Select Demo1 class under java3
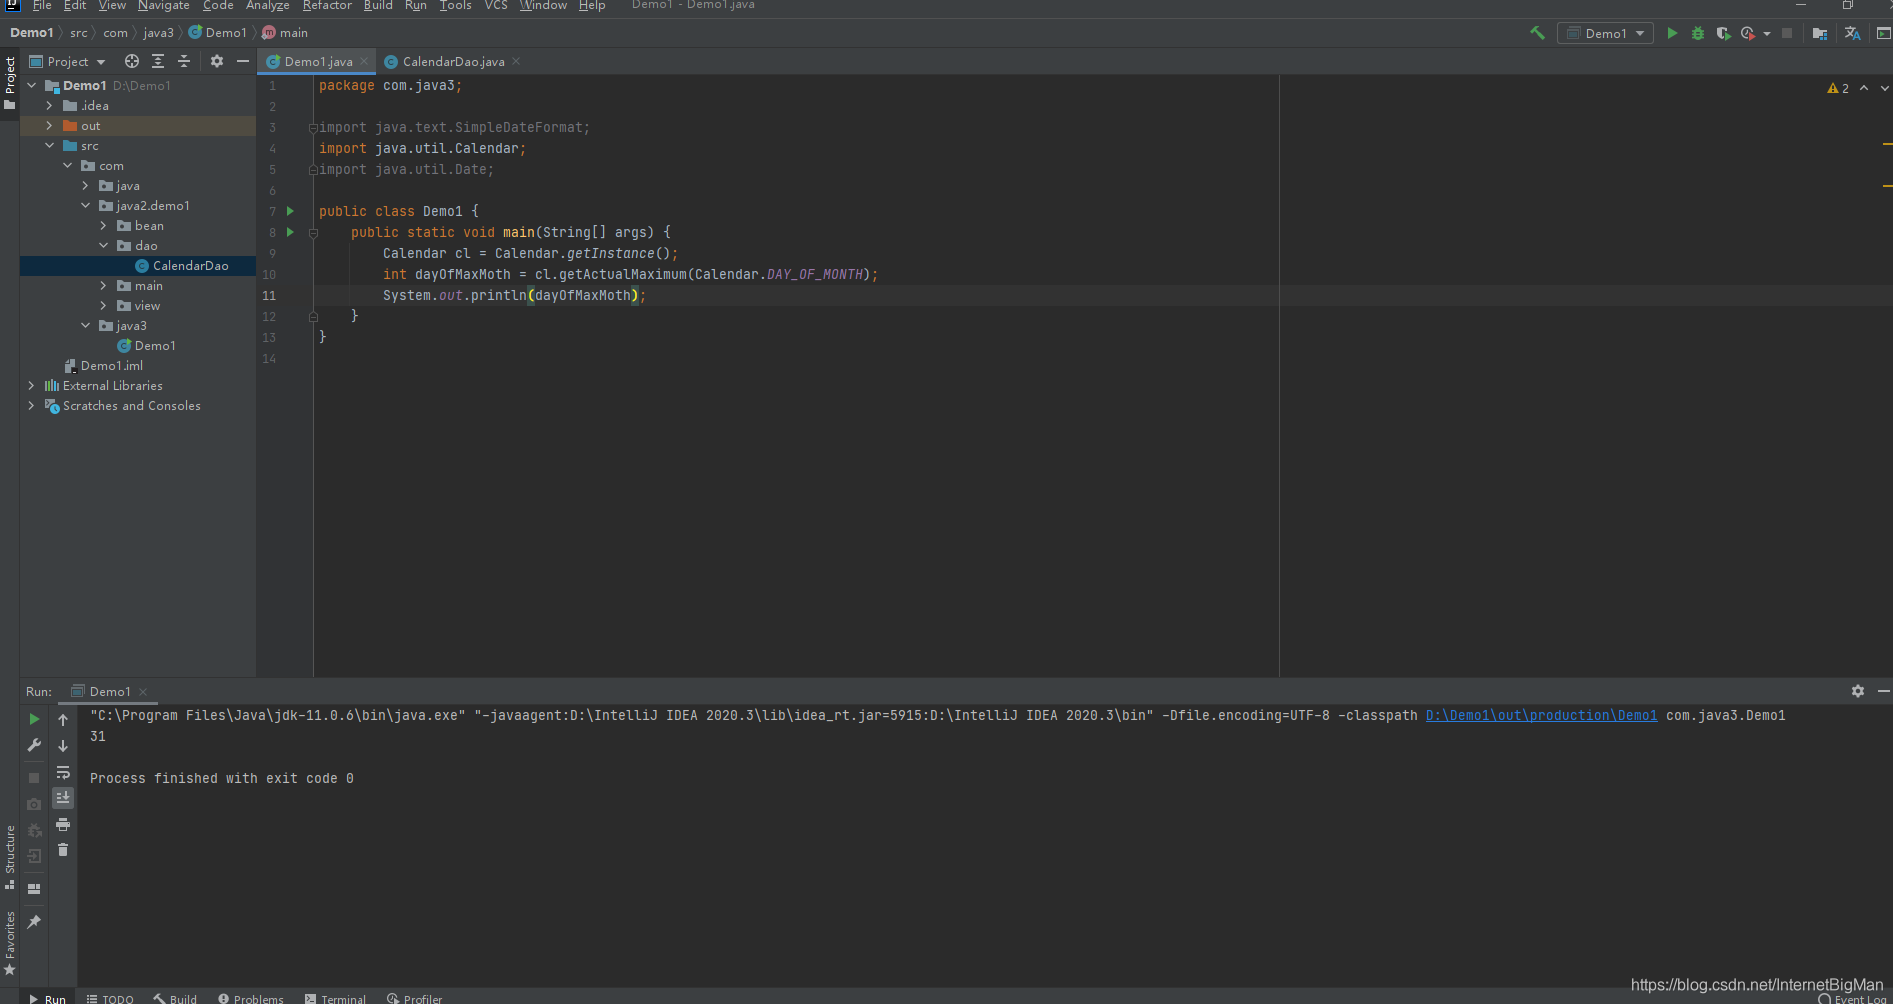Viewport: 1893px width, 1004px height. 154,345
